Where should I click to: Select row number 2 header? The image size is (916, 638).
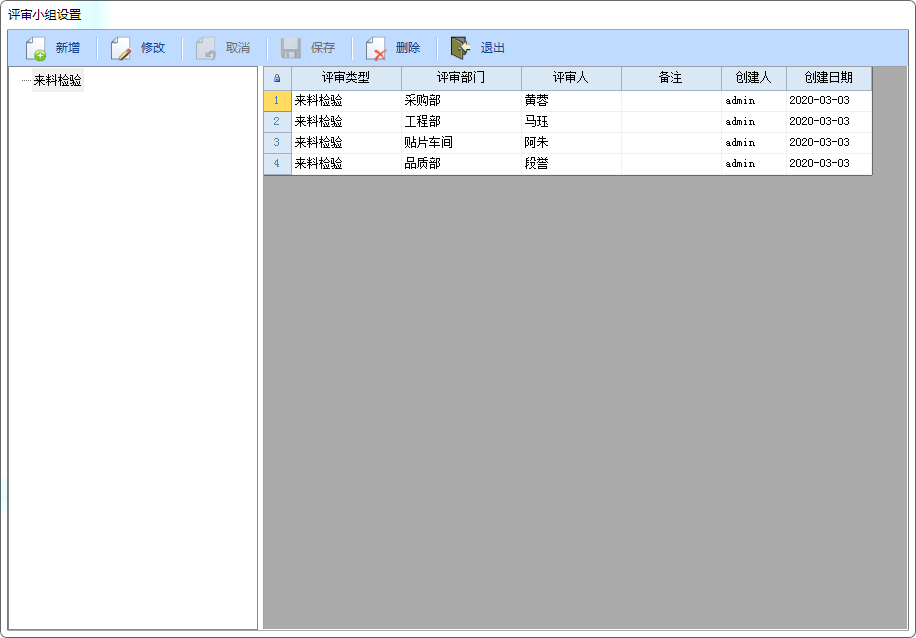[x=277, y=122]
